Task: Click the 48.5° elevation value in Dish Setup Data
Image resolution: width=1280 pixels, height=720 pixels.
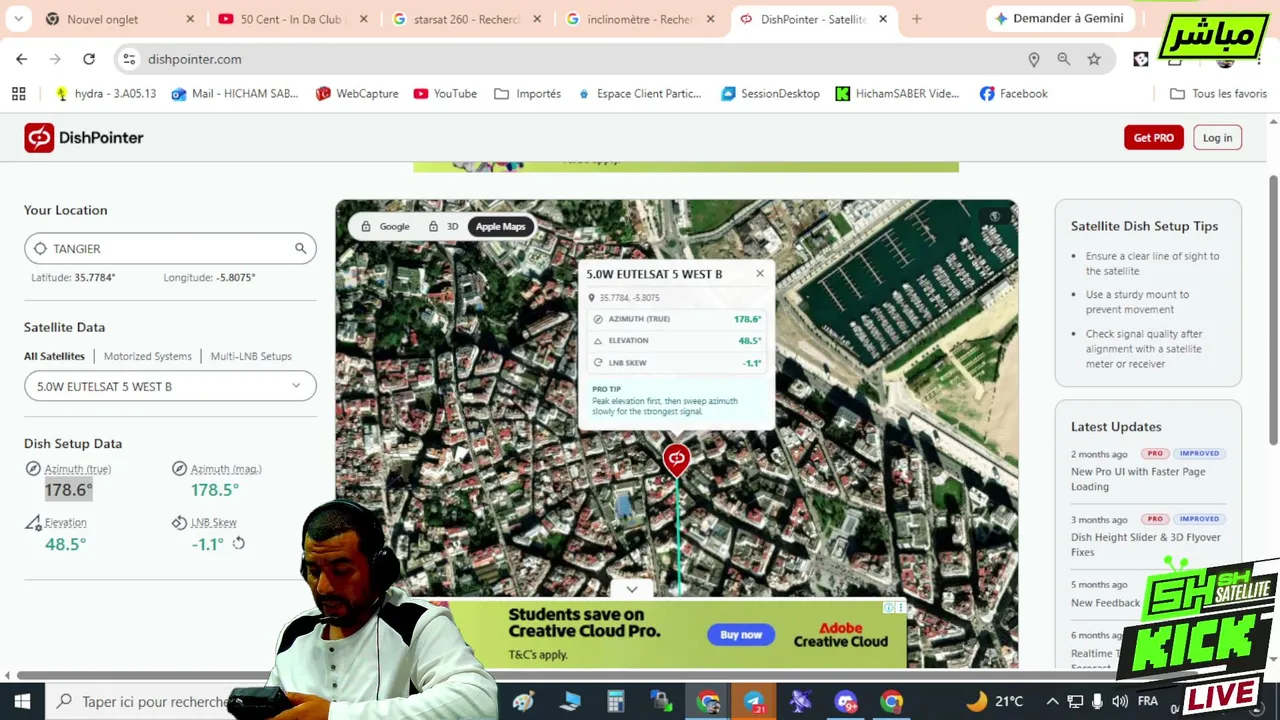Action: click(66, 544)
